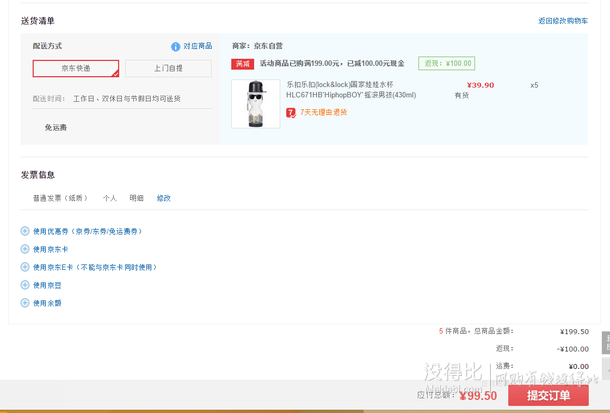Click the 免运费 shipping text
Image resolution: width=610 pixels, height=413 pixels.
pyautogui.click(x=56, y=128)
